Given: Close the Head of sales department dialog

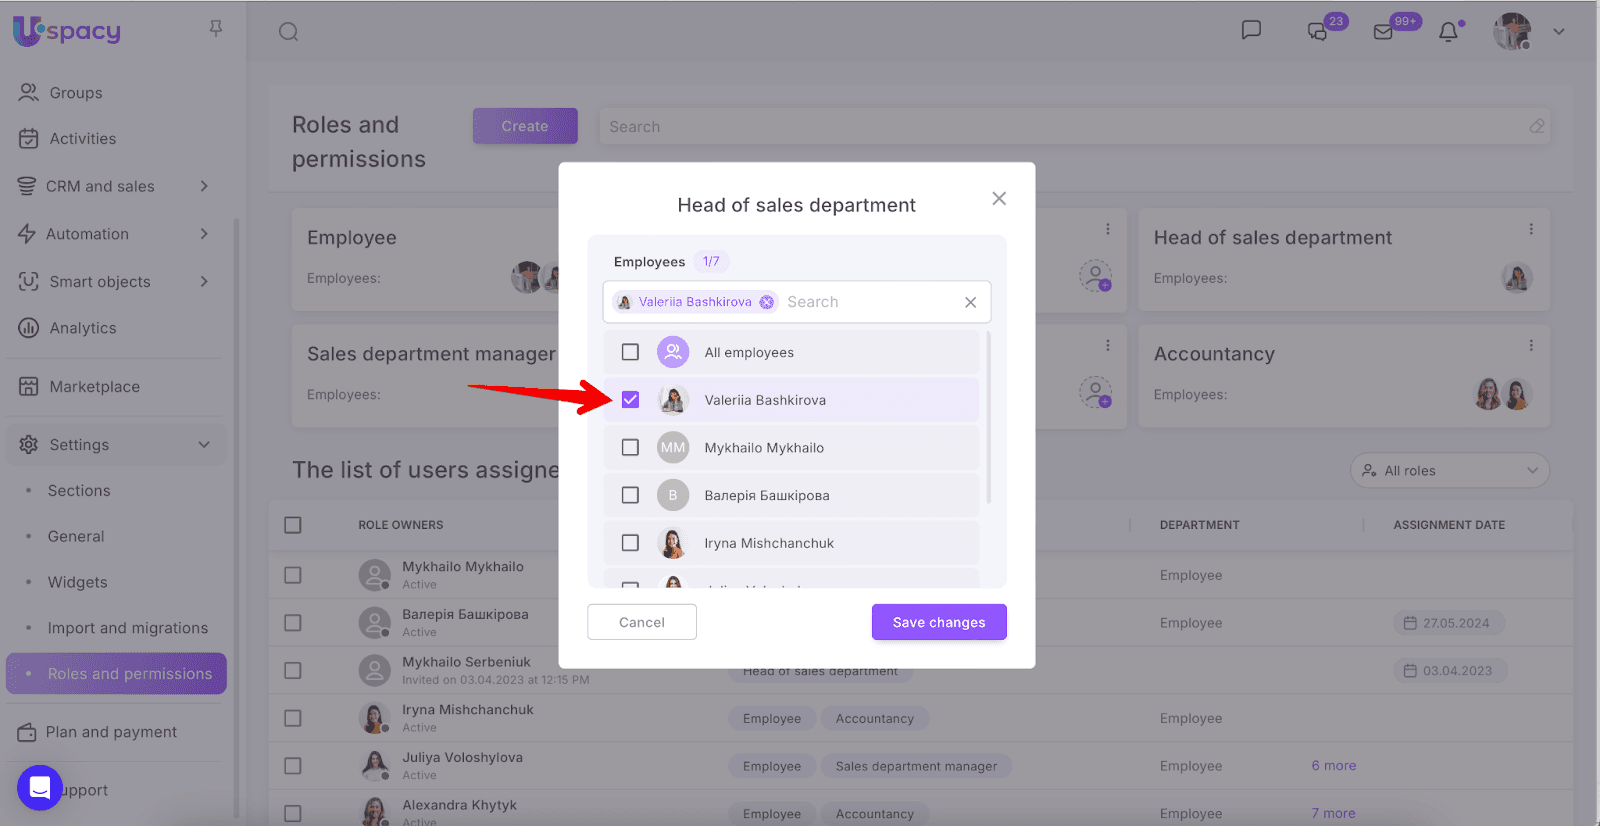Looking at the screenshot, I should point(999,198).
